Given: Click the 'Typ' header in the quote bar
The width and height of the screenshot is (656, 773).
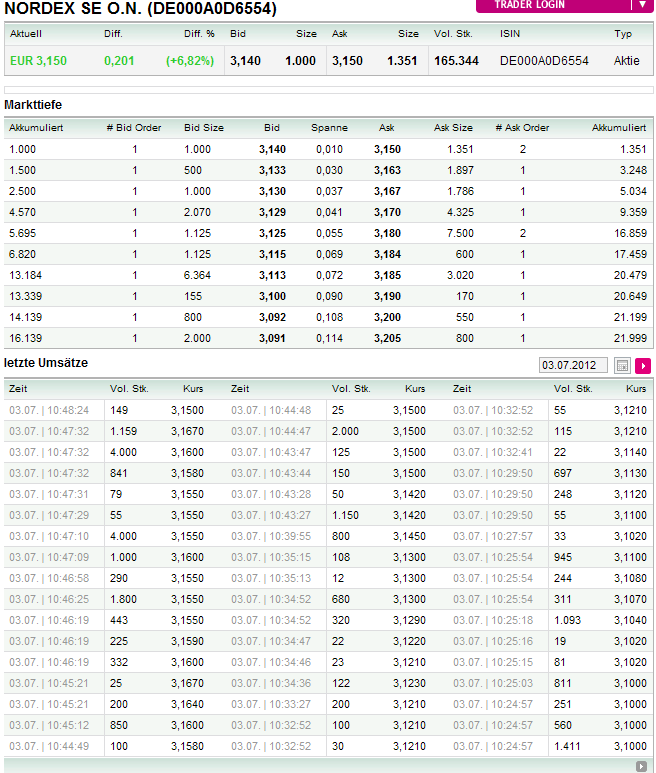Looking at the screenshot, I should coord(623,34).
